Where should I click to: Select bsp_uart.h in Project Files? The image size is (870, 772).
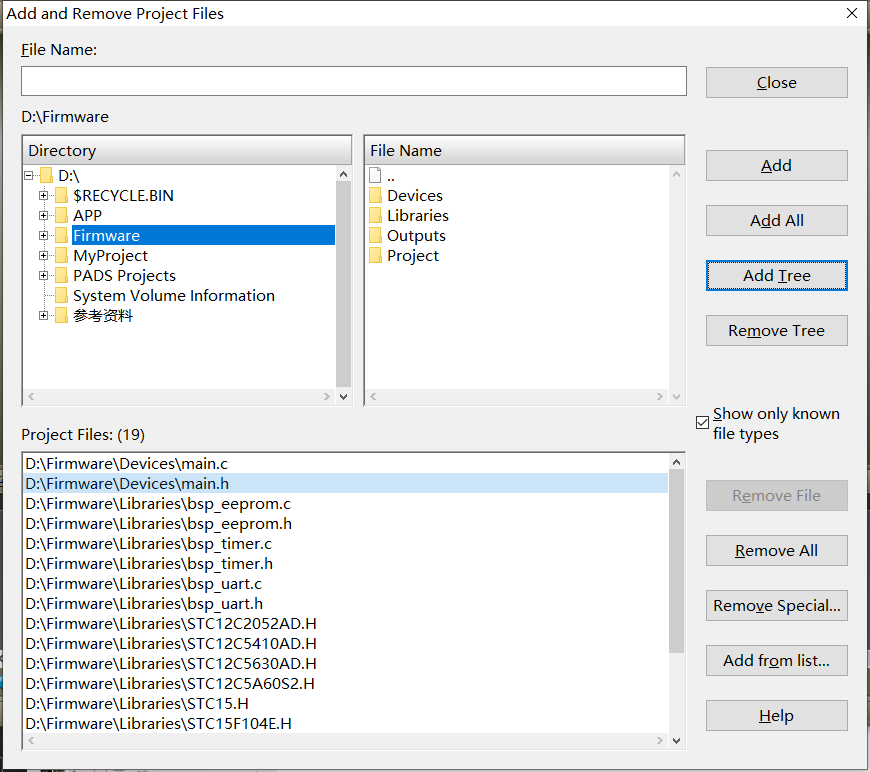tap(346, 603)
